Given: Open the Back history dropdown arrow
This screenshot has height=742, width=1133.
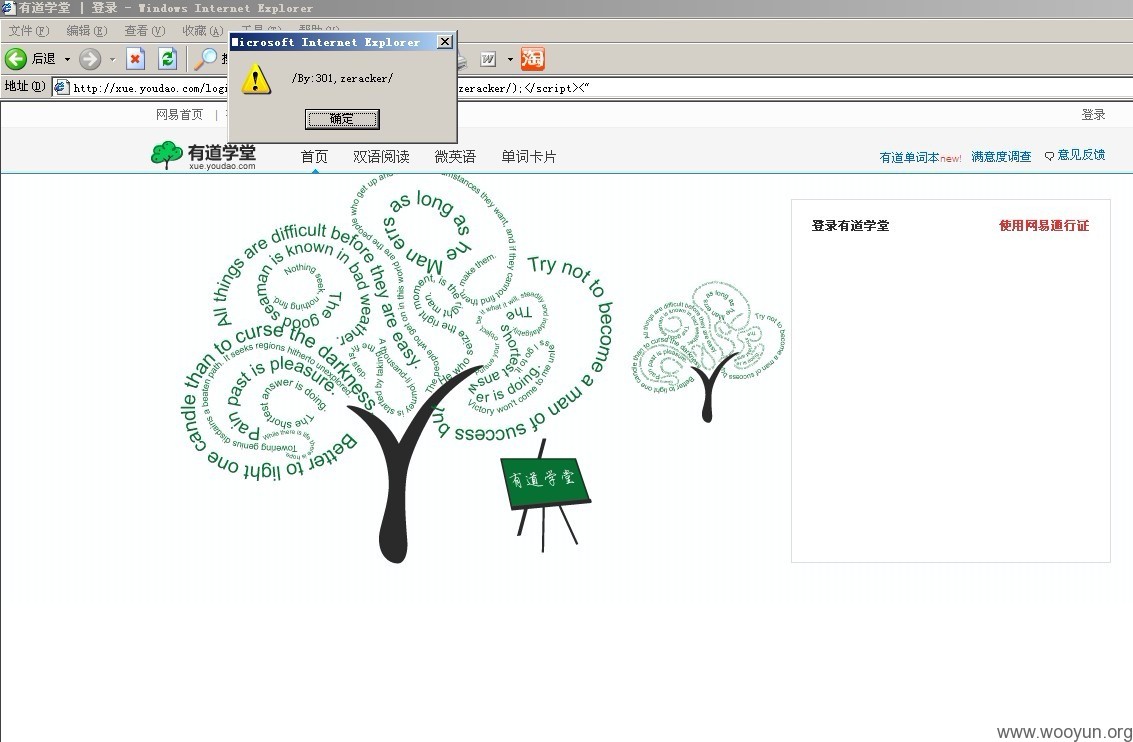Looking at the screenshot, I should click(x=67, y=59).
